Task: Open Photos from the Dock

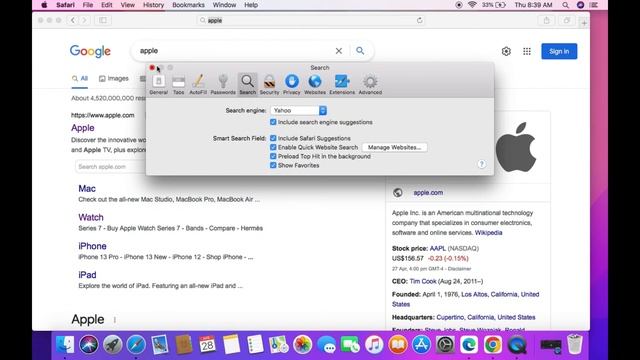Action: point(302,345)
